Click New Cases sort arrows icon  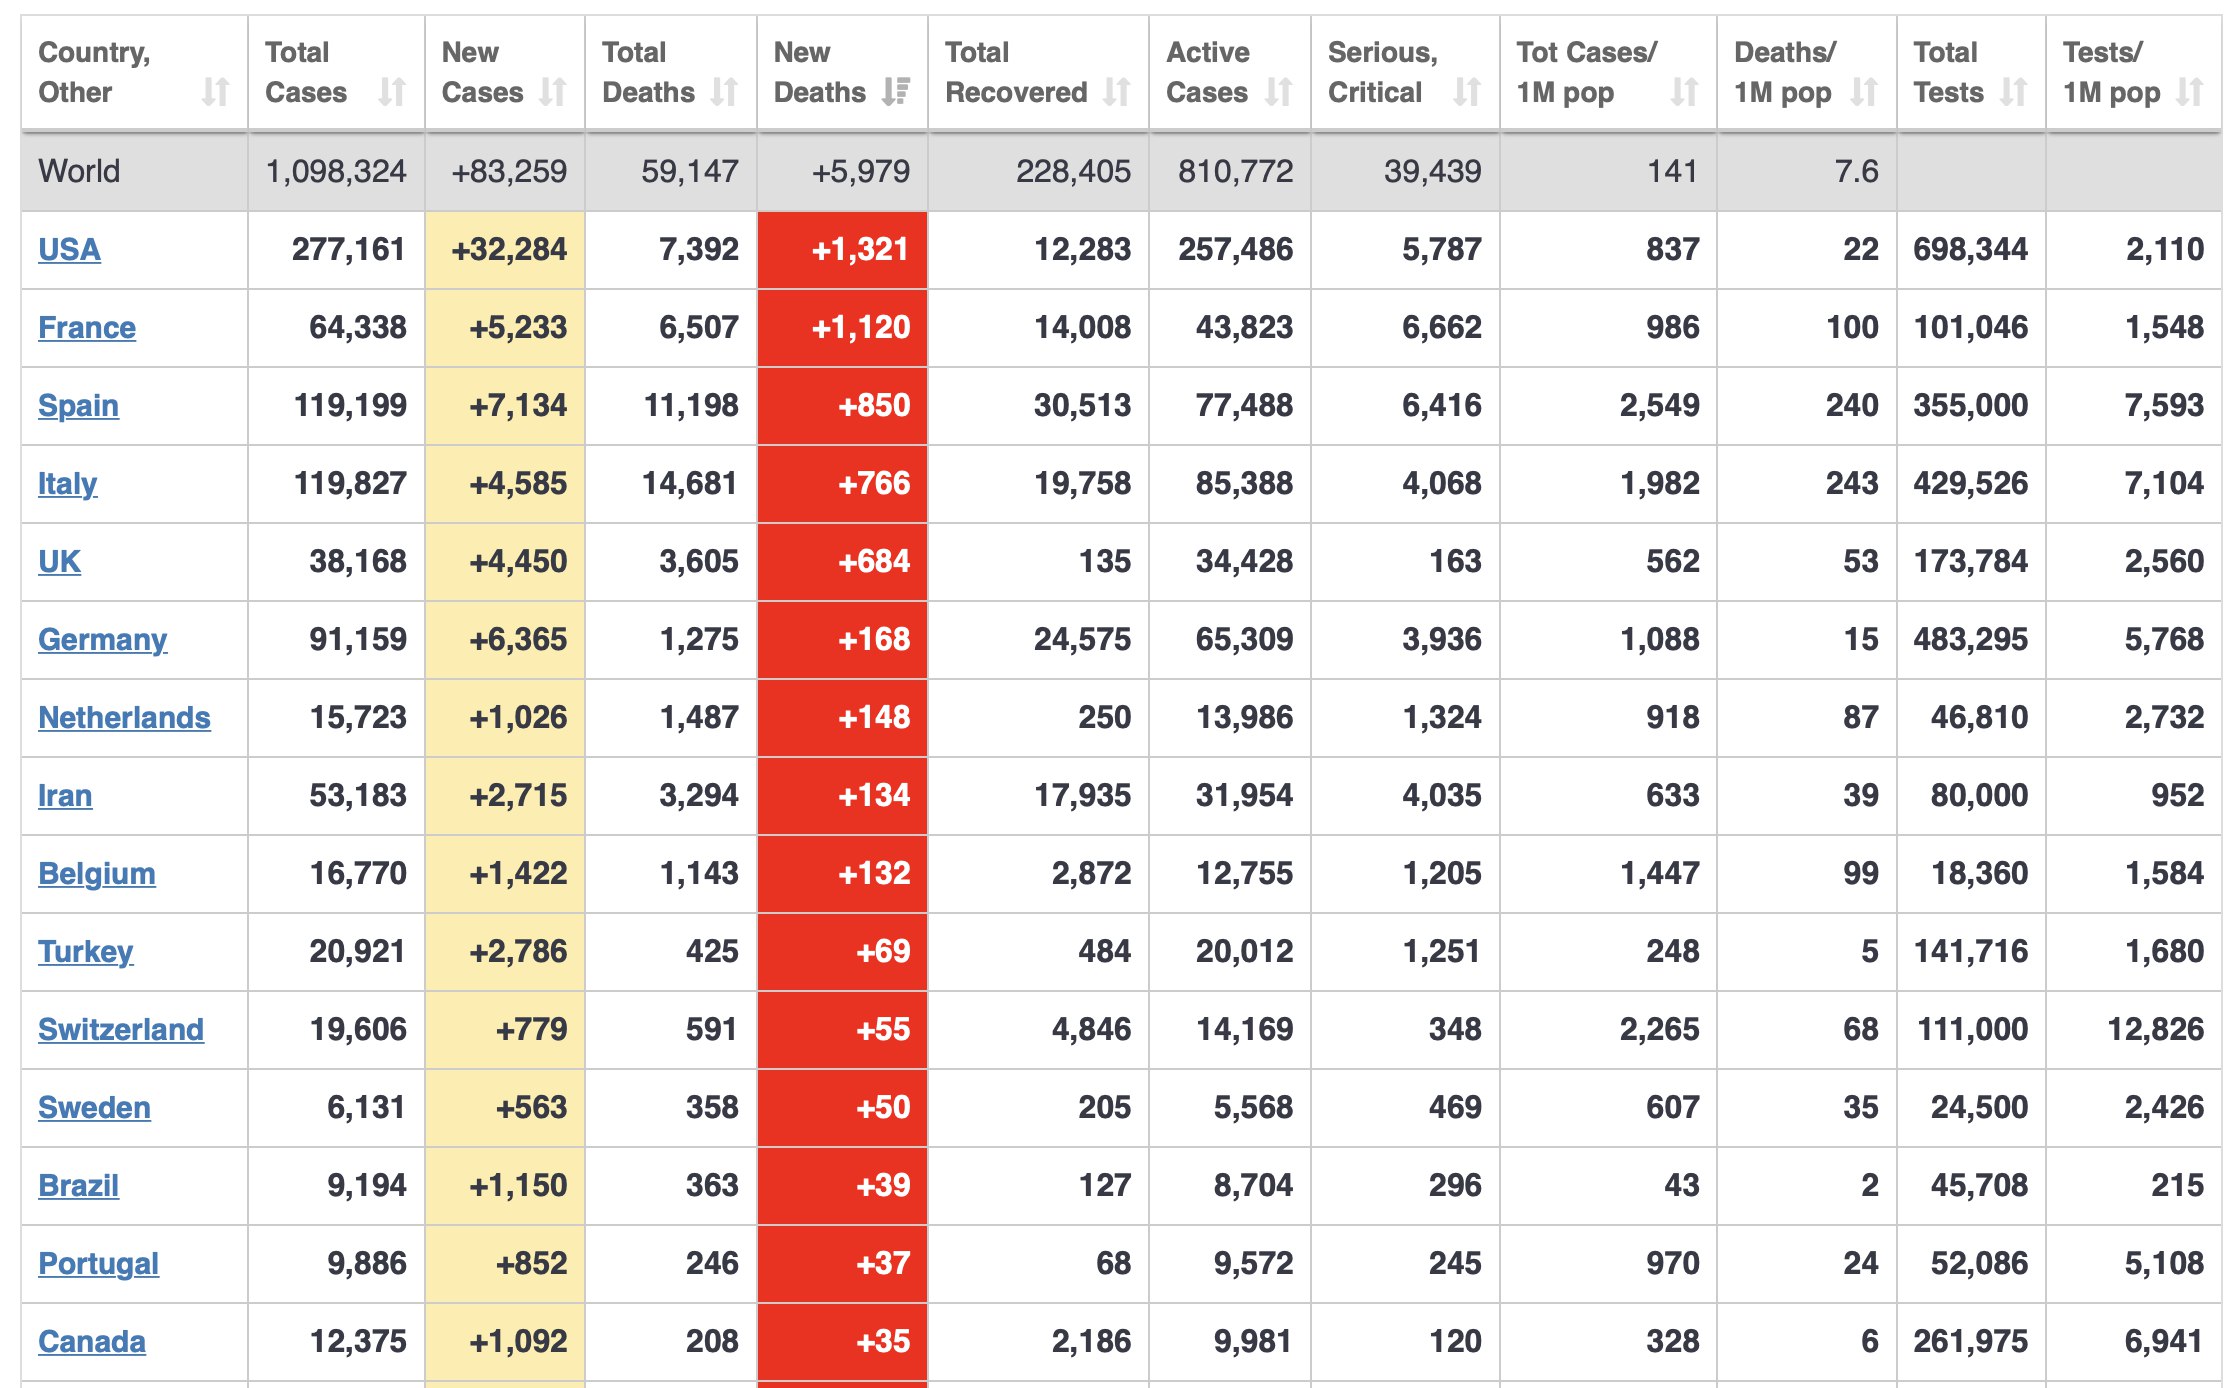[x=552, y=92]
